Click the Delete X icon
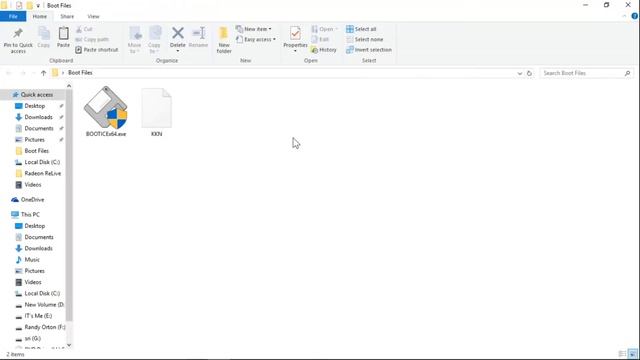Image resolution: width=640 pixels, height=360 pixels. point(178,33)
